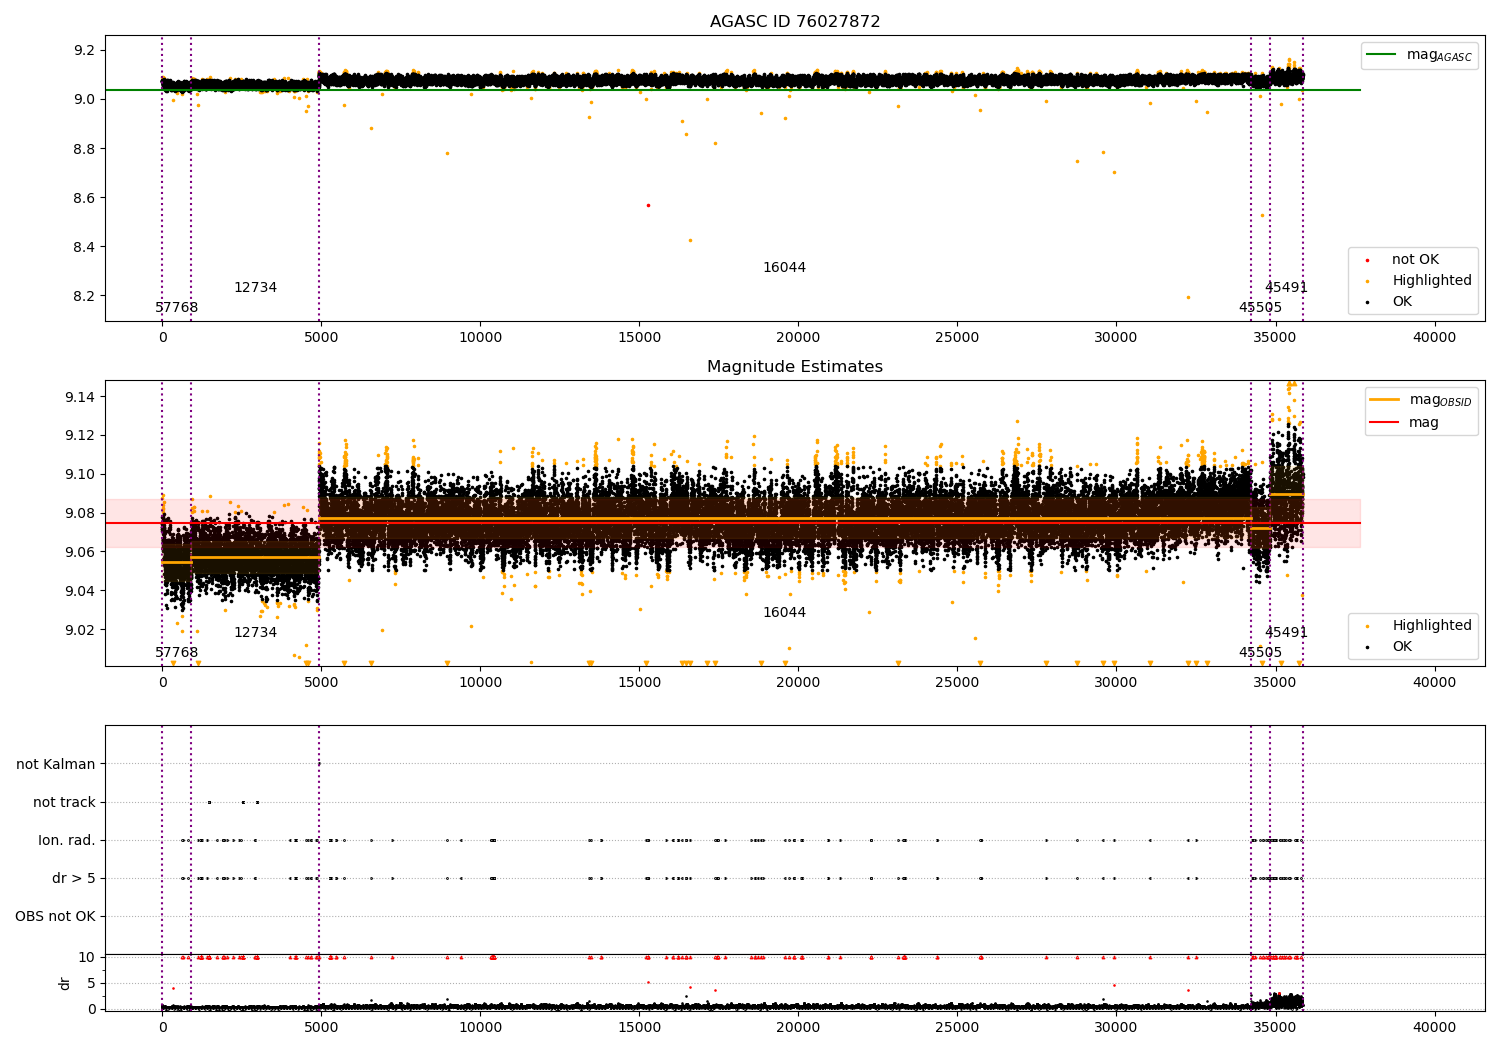This screenshot has height=1050, width=1500.
Task: Click y-axis tick '10' in bottom plot
Action: (x=87, y=958)
